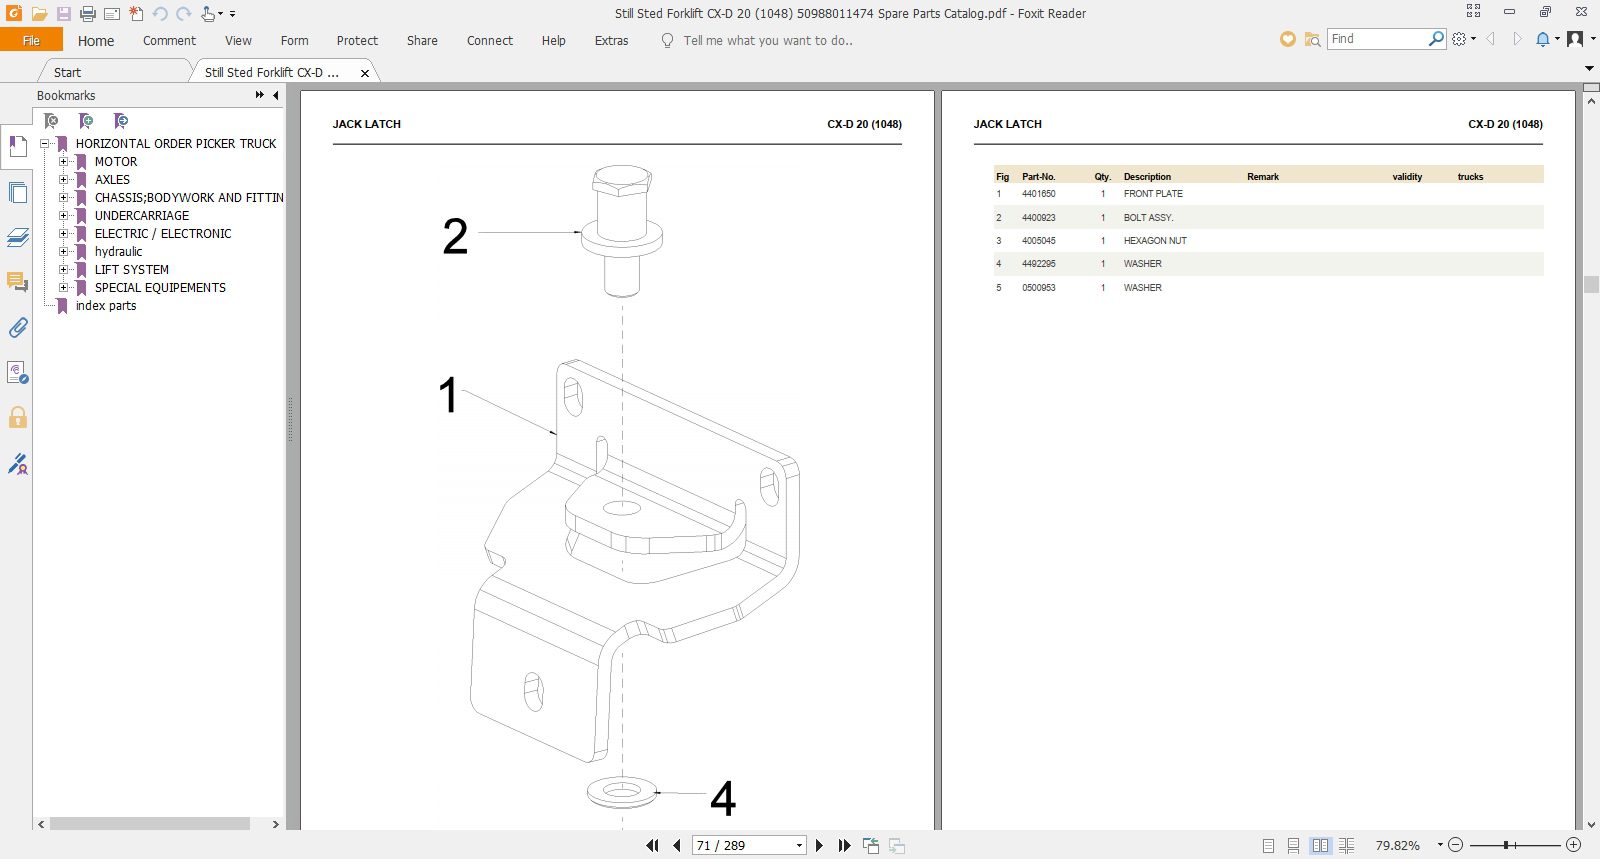Screen dimensions: 1600x859
Task: Create a new PDF from the starred page icon
Action: pyautogui.click(x=136, y=14)
